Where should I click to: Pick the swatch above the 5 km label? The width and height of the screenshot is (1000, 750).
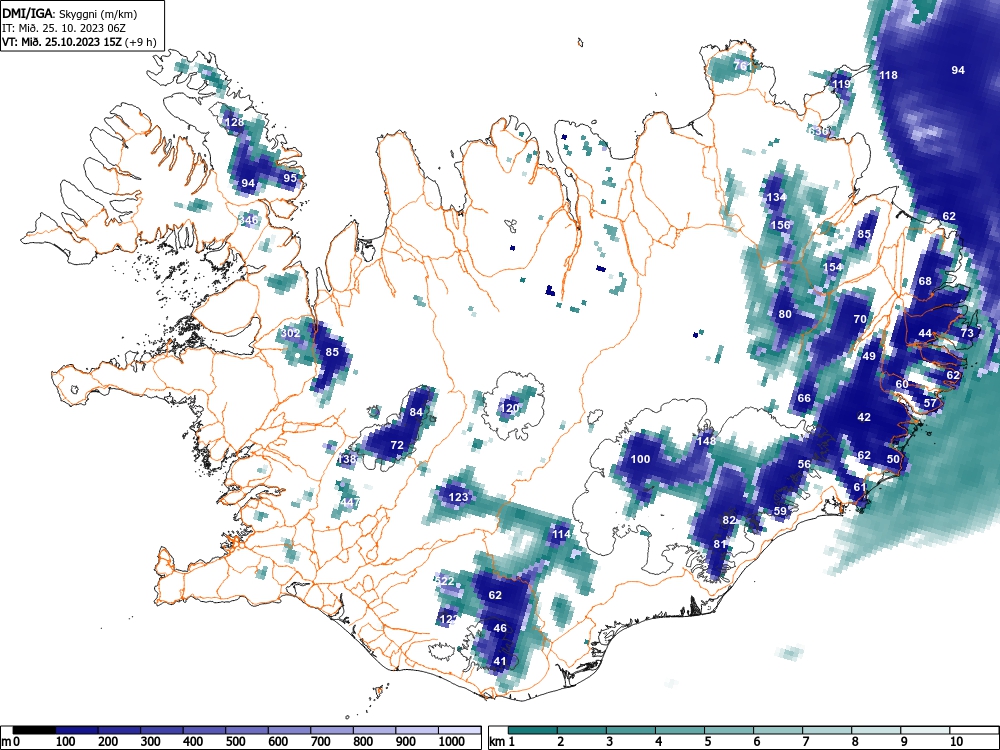(x=729, y=730)
